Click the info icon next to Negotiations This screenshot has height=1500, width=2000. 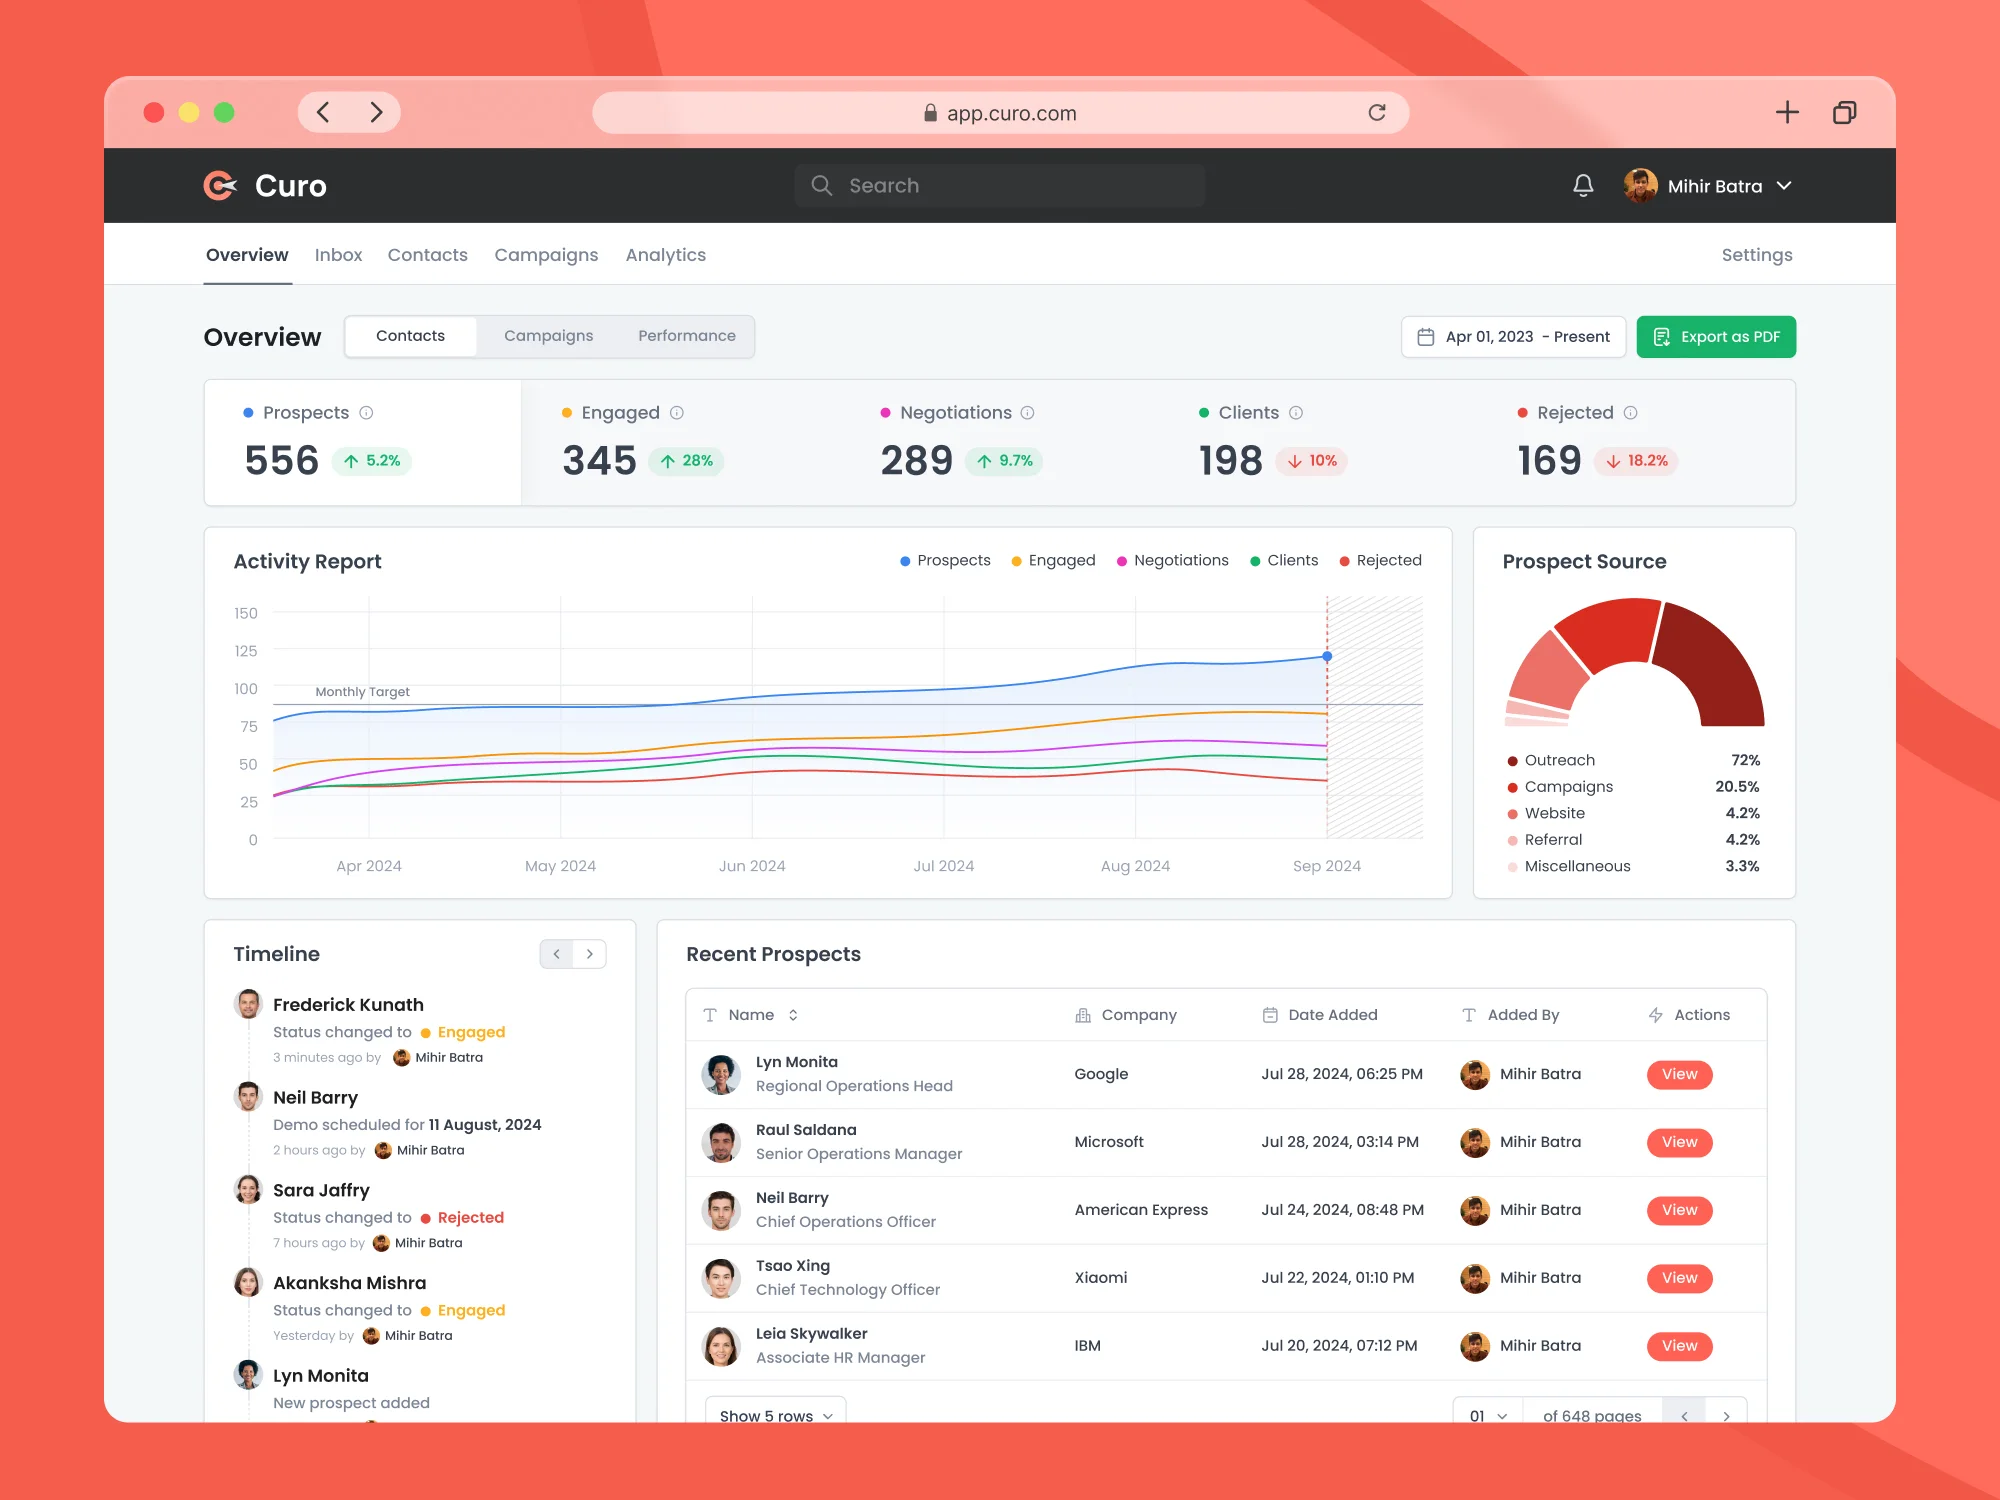(x=1027, y=413)
